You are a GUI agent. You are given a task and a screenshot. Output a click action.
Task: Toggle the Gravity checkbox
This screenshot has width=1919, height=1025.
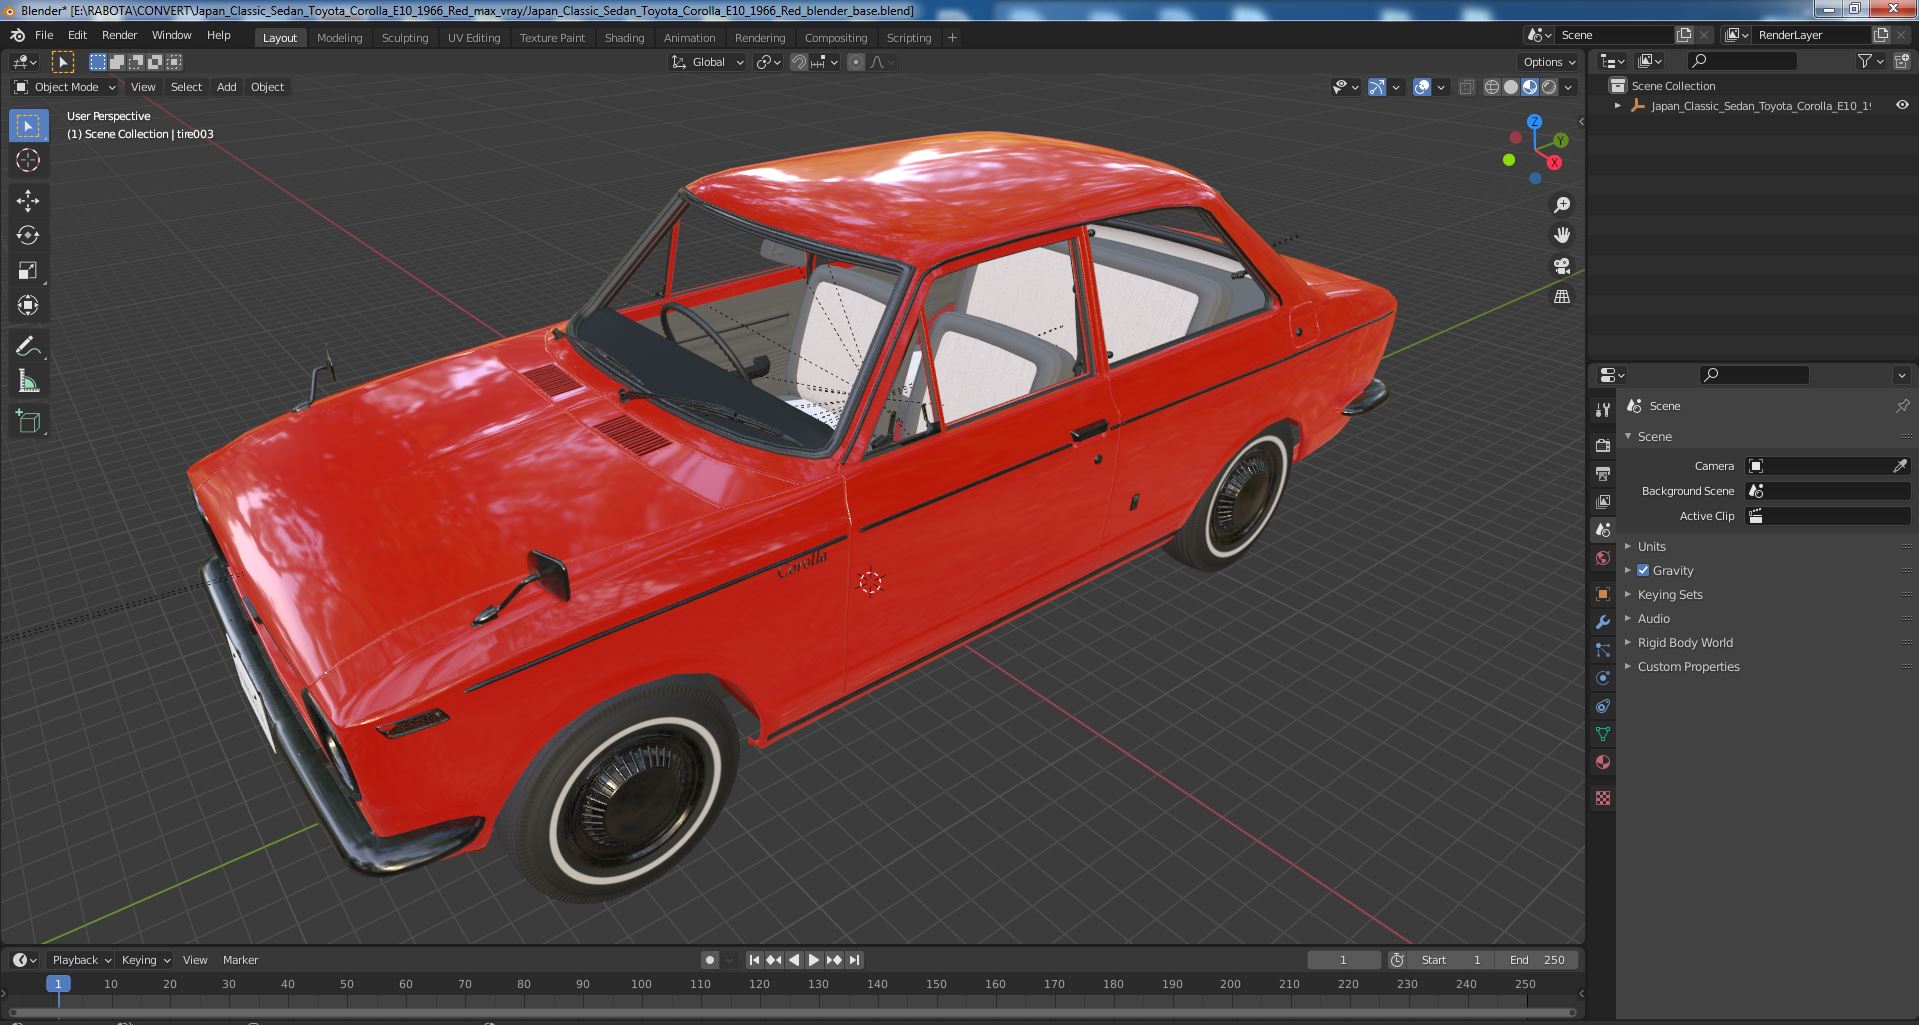1643,570
